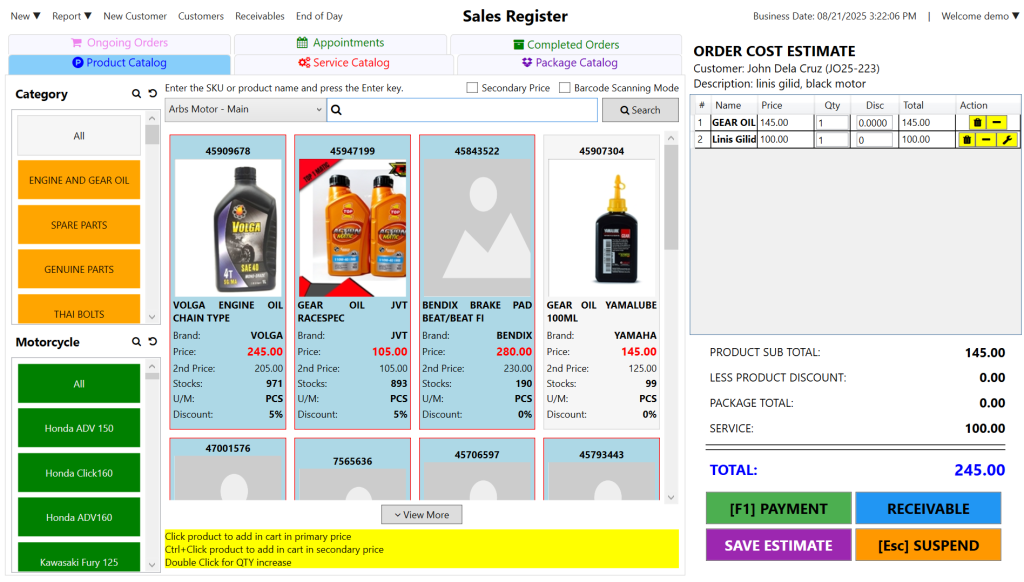Click Disc field of GEAR OIL row
The image size is (1024, 582).
(874, 123)
